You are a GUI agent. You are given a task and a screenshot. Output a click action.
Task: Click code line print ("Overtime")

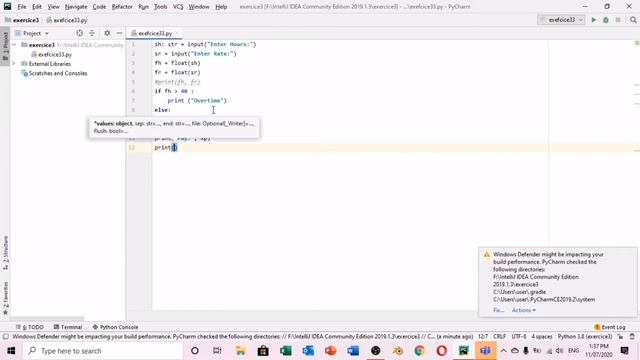[197, 100]
